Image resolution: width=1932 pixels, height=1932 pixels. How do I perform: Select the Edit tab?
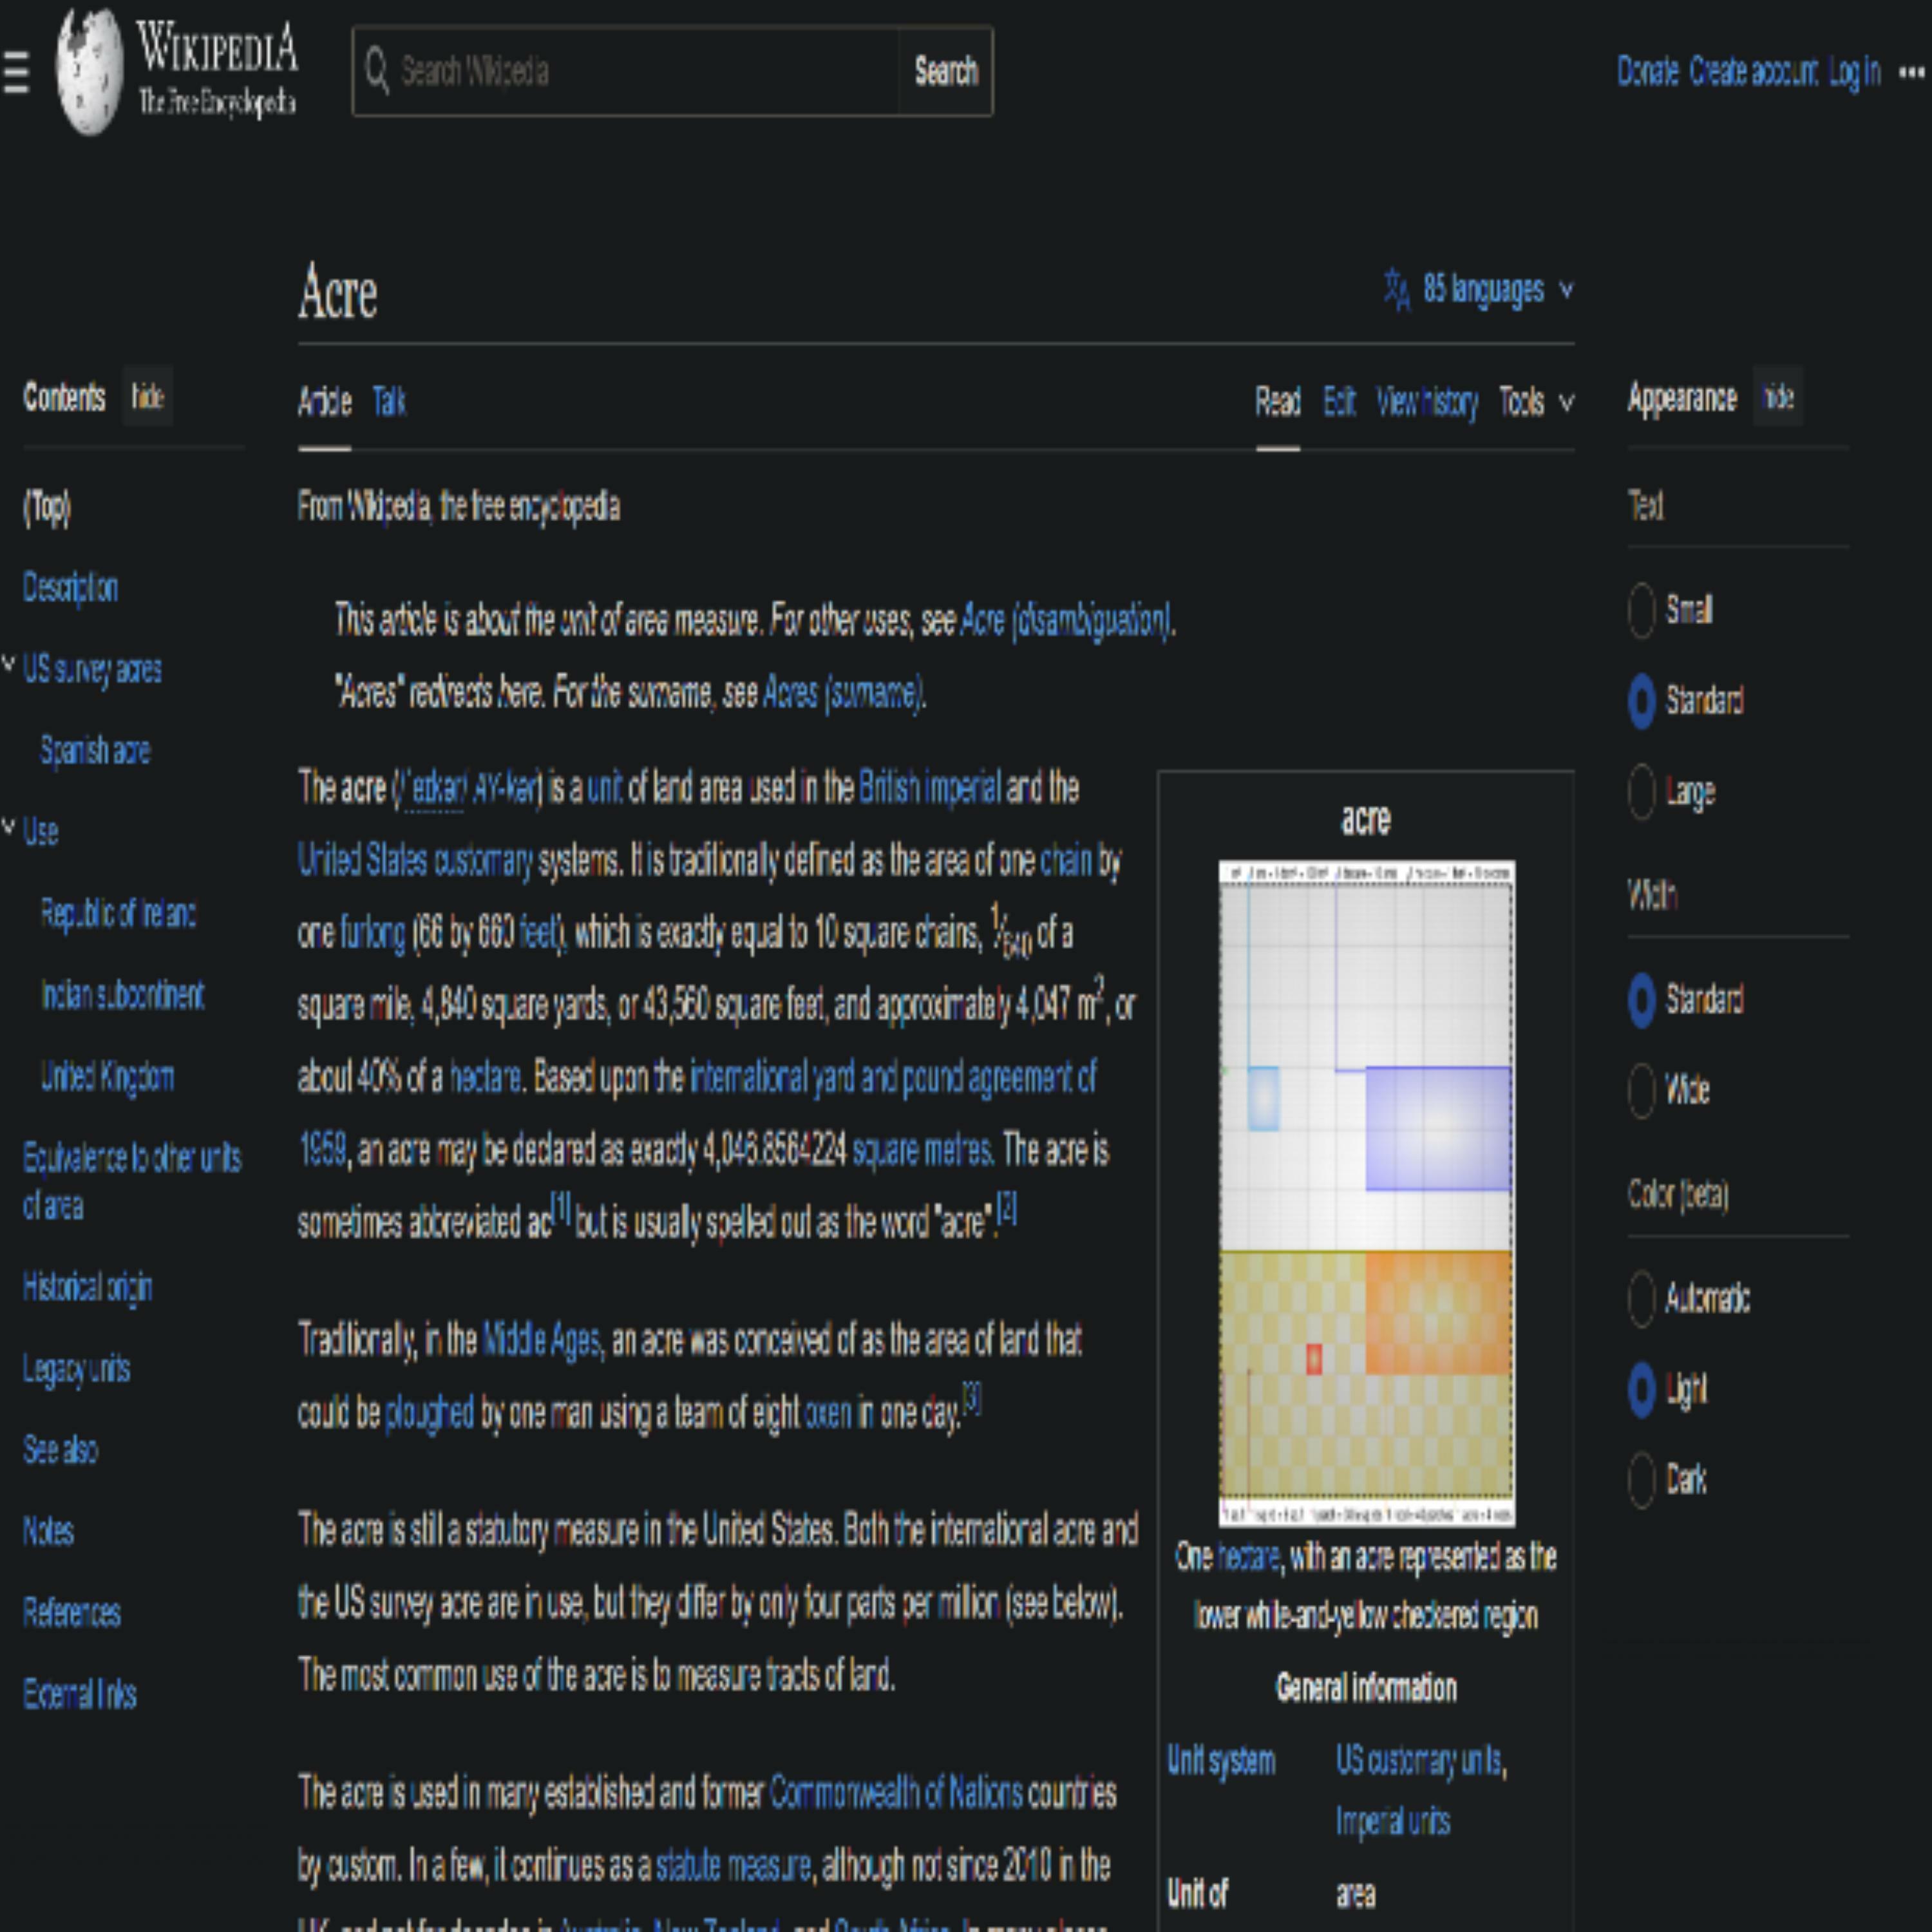click(1339, 402)
